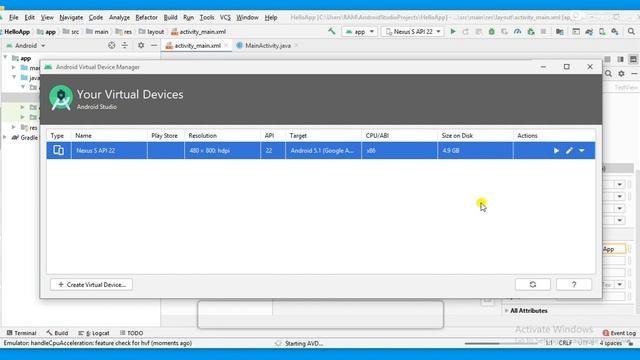Click the device type icon in Nexus 5 row
640x360 pixels.
(58, 150)
